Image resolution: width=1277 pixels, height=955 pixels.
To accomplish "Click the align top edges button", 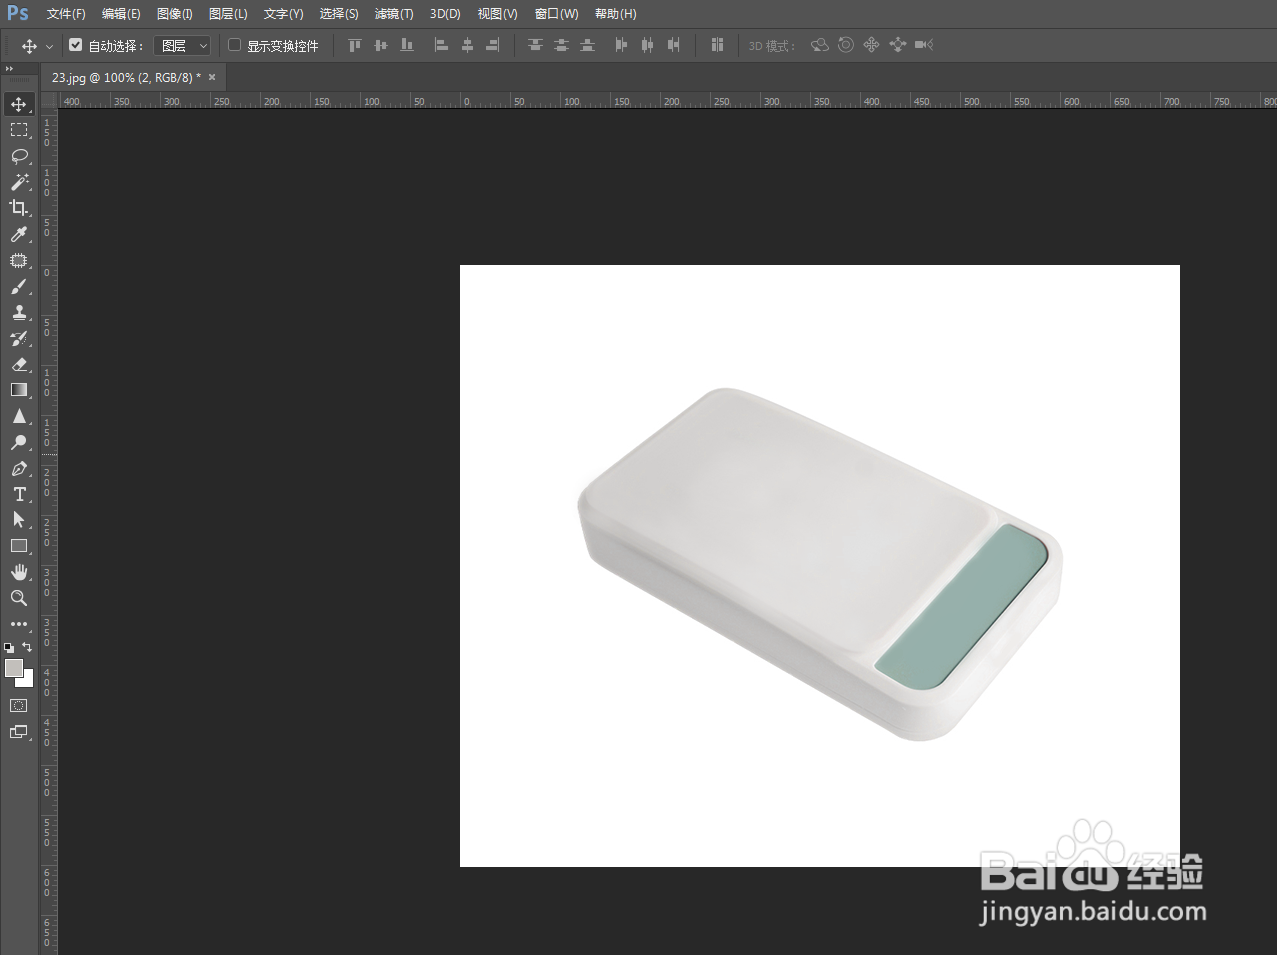I will 353,45.
